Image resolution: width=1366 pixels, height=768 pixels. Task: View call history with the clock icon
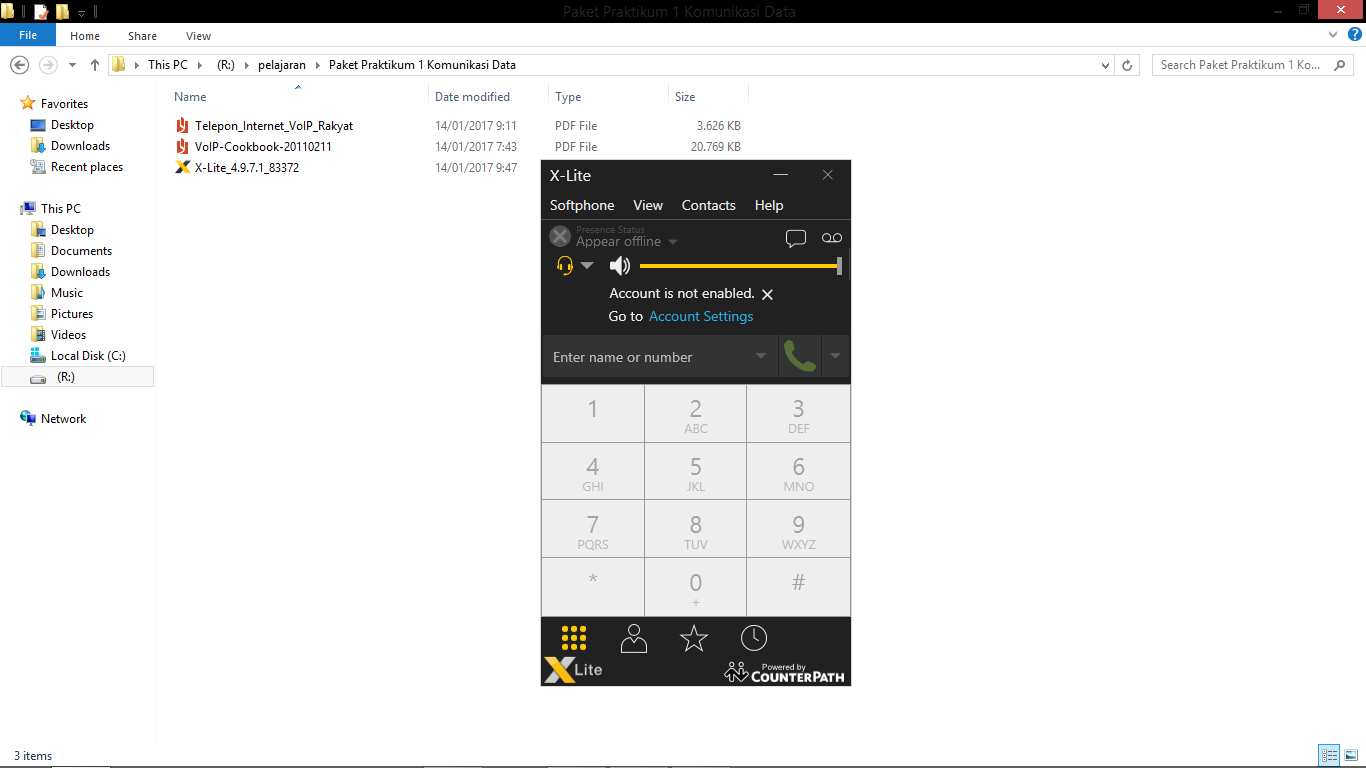click(753, 637)
